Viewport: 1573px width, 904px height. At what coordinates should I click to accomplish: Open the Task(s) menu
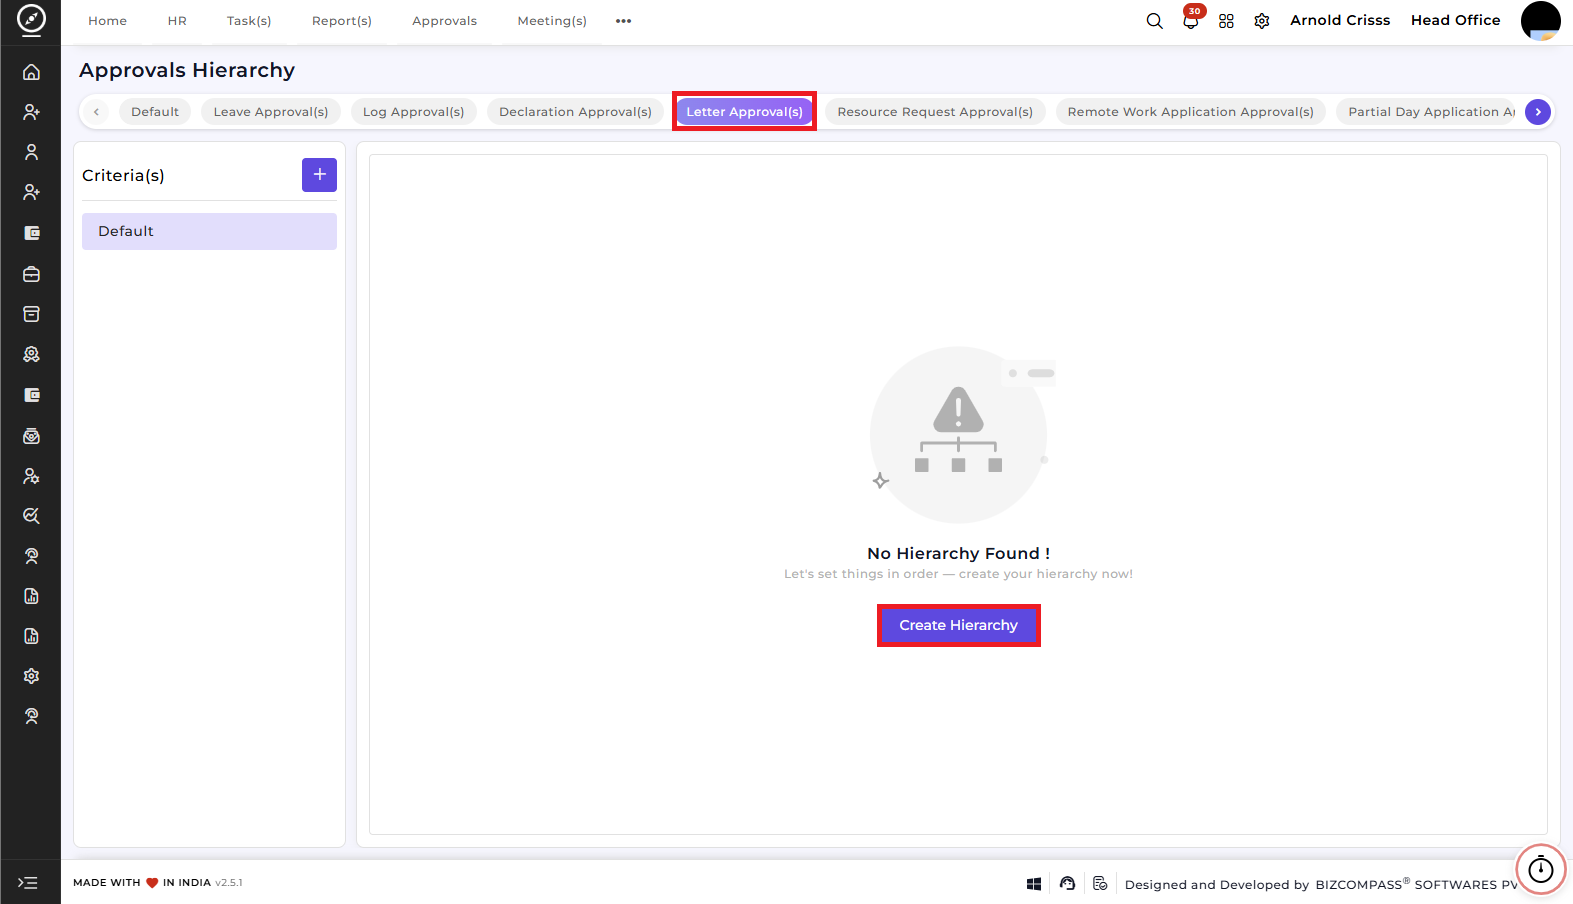pyautogui.click(x=249, y=21)
